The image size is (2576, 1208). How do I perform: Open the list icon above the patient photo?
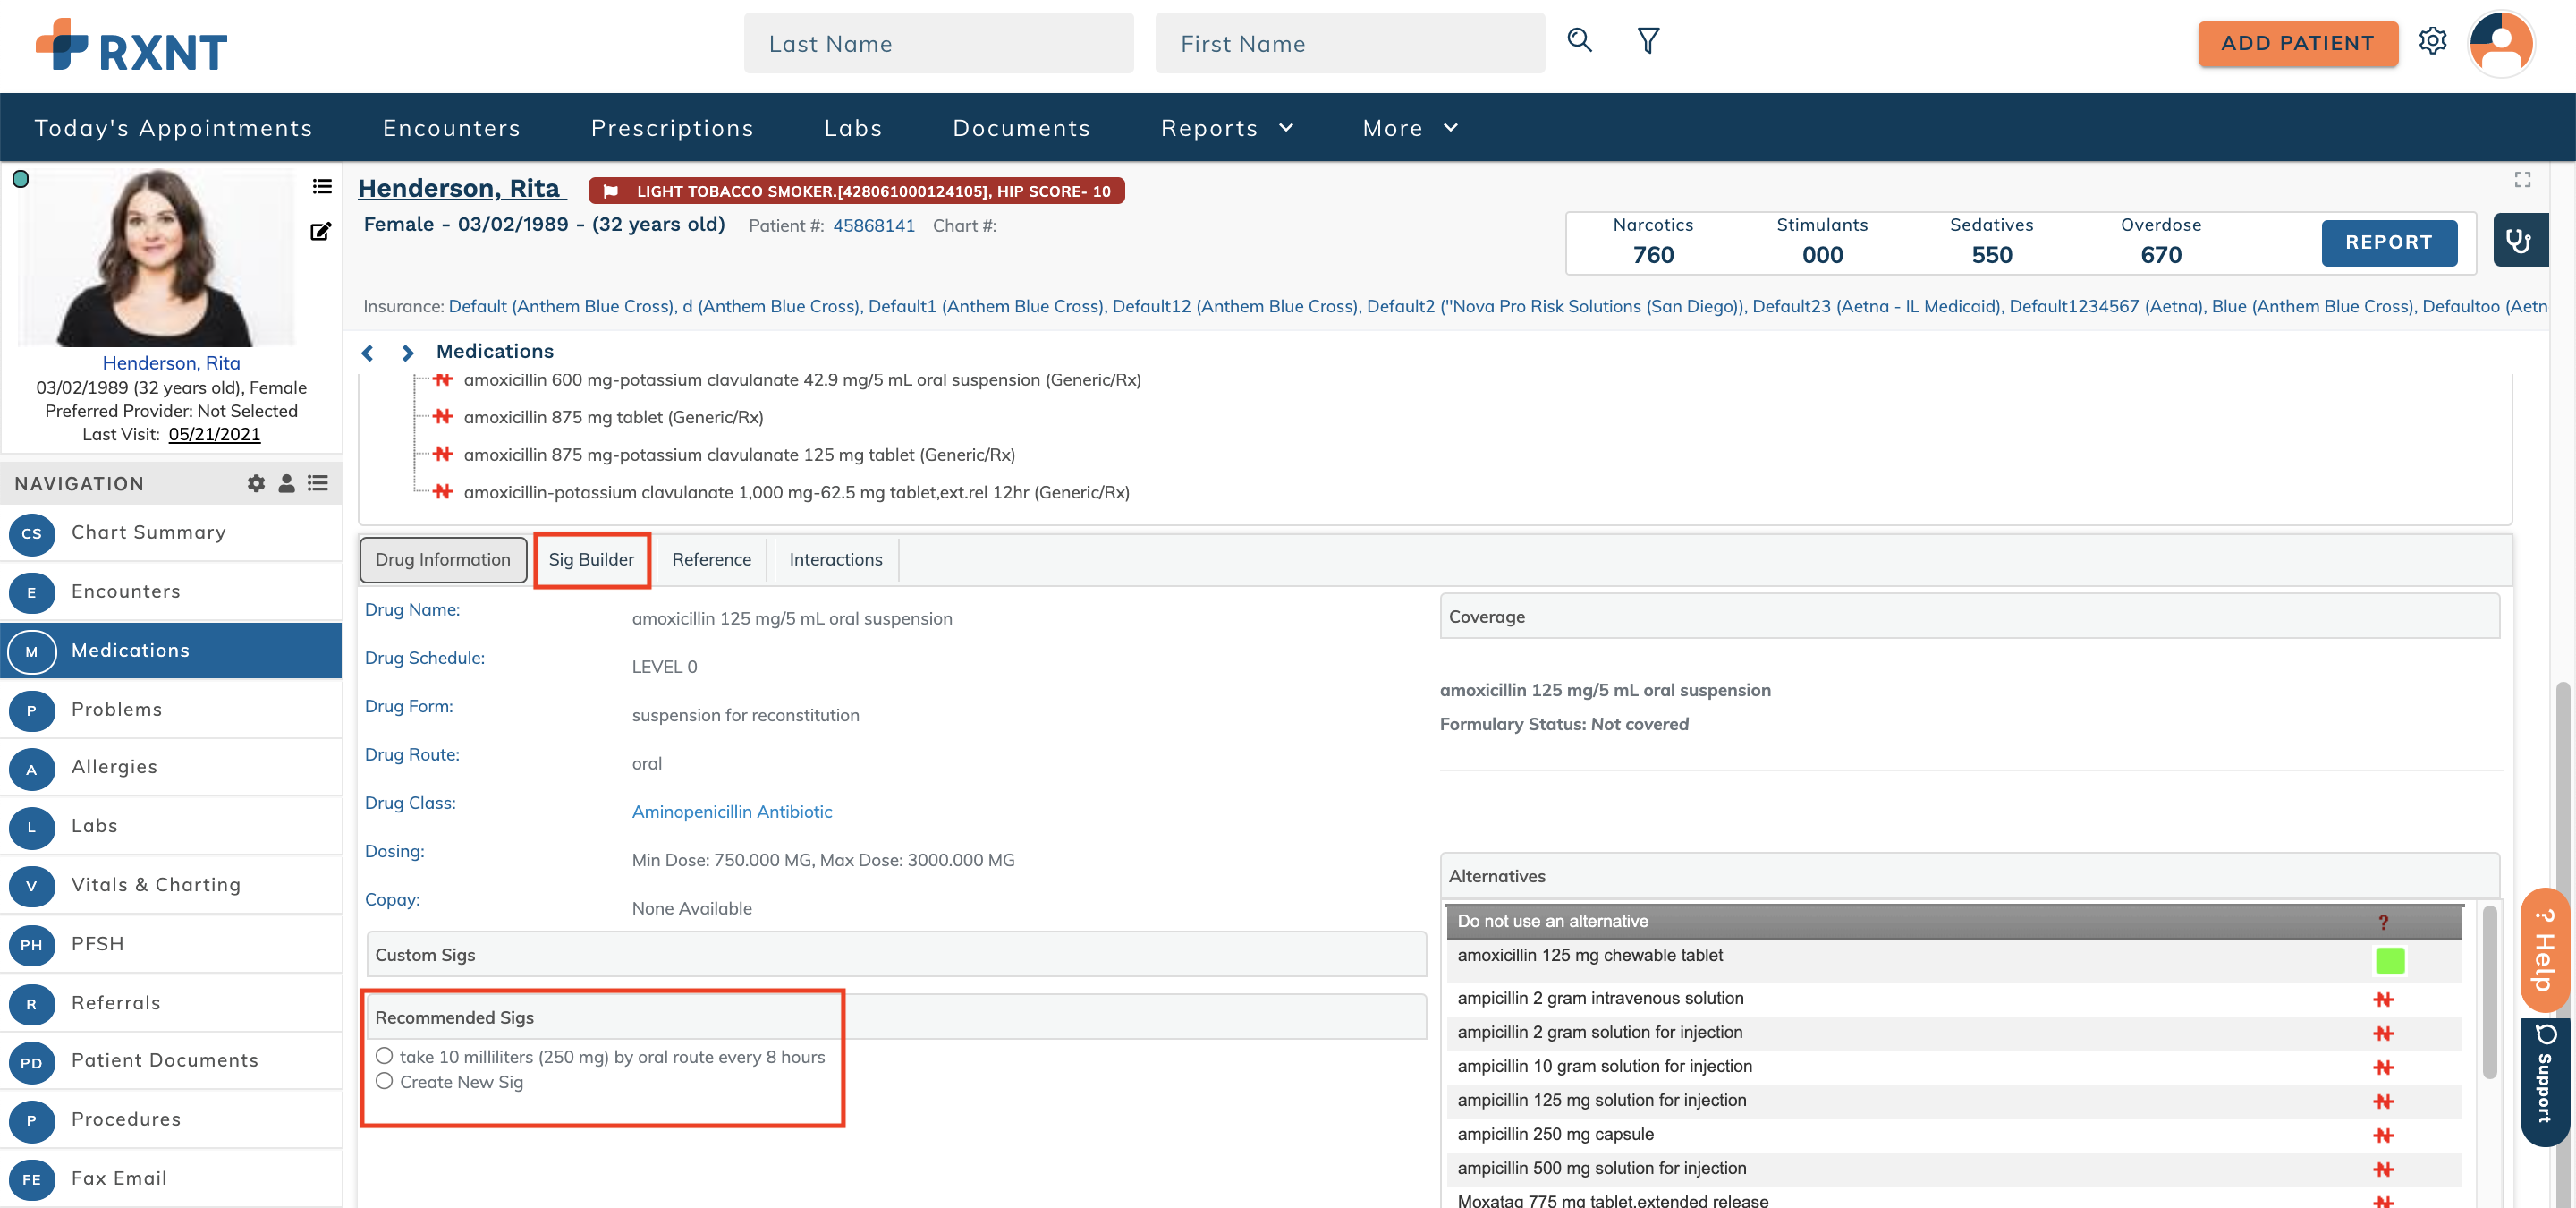[321, 187]
